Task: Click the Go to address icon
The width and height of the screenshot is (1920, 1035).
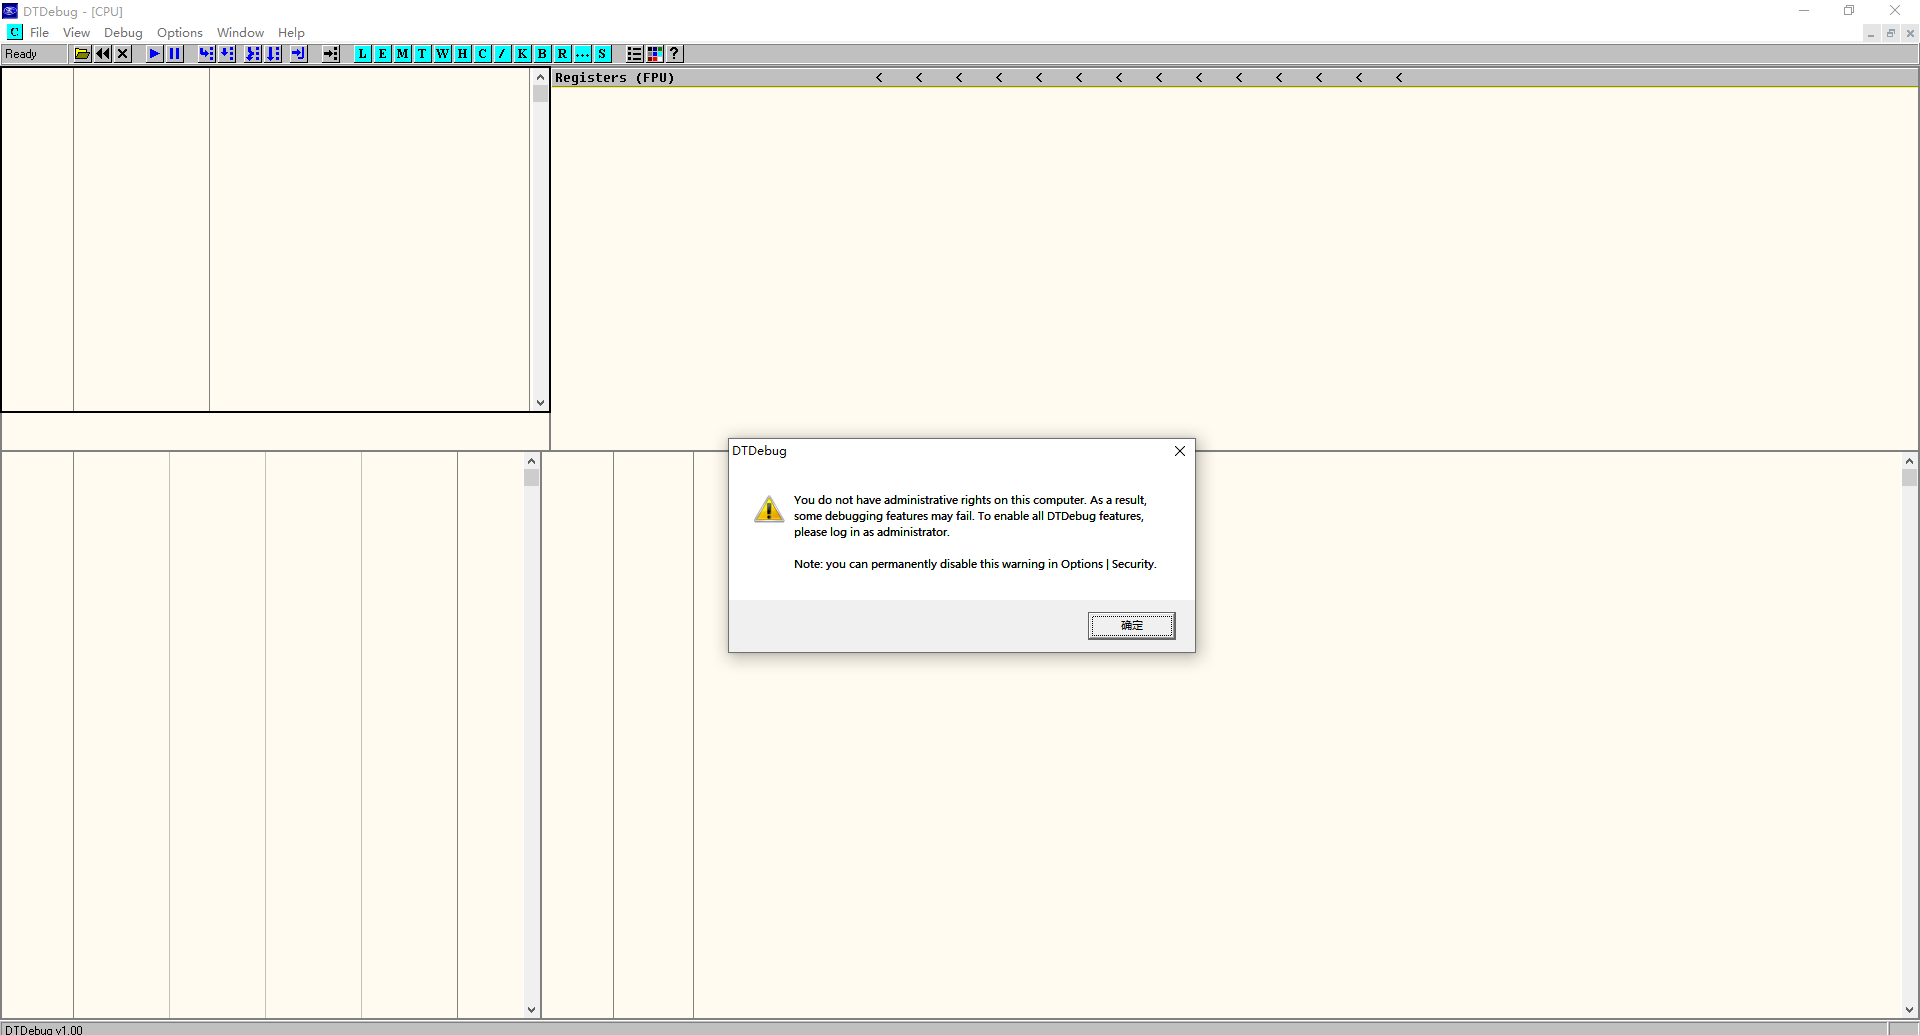Action: (x=331, y=54)
